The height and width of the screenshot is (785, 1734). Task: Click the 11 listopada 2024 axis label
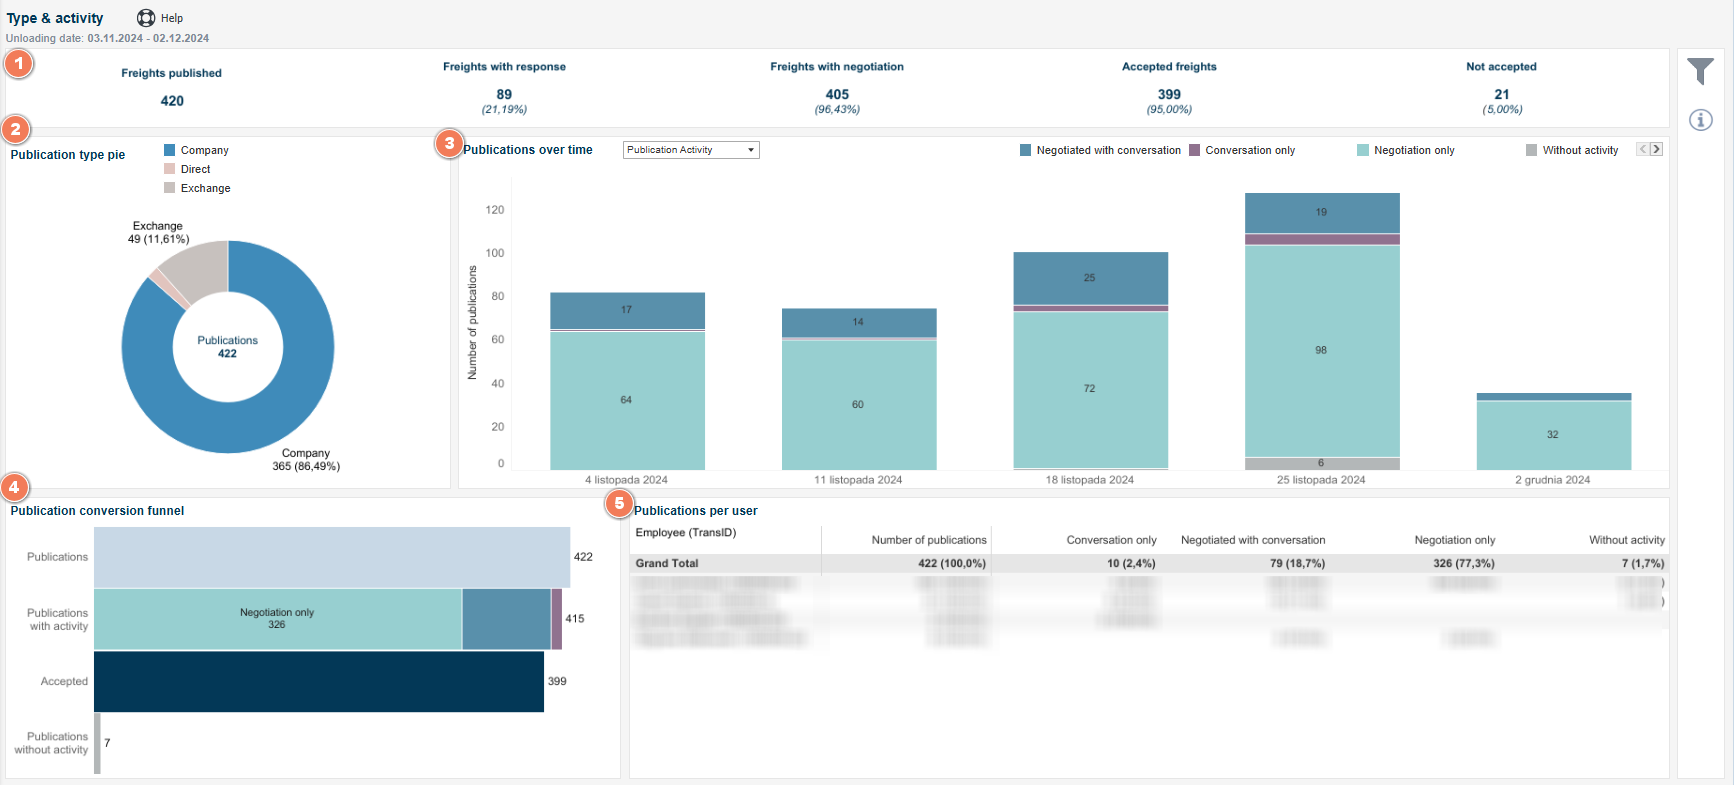point(858,480)
